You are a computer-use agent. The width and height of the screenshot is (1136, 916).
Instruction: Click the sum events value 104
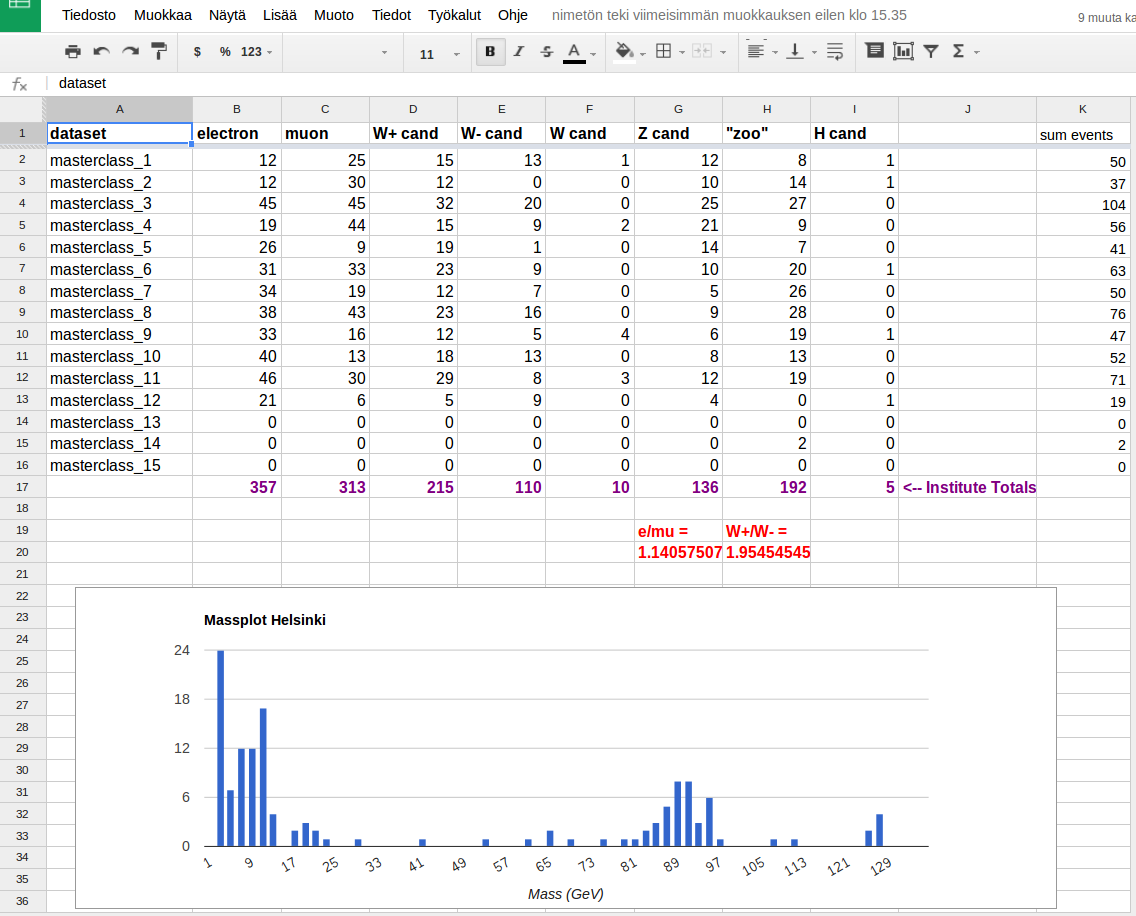[1083, 204]
